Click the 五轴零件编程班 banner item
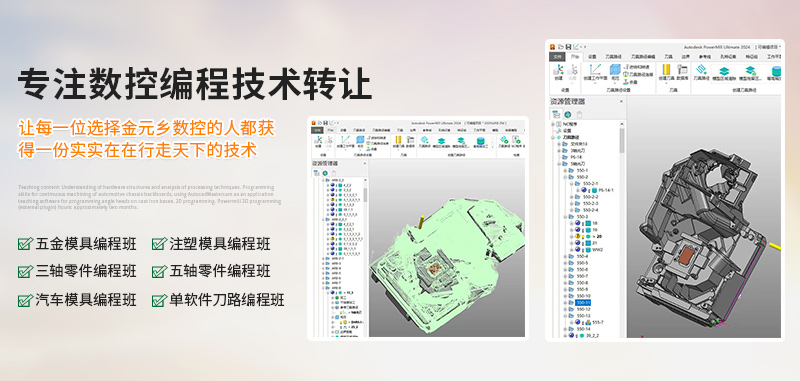Screen dimensions: 800x381 tap(211, 271)
